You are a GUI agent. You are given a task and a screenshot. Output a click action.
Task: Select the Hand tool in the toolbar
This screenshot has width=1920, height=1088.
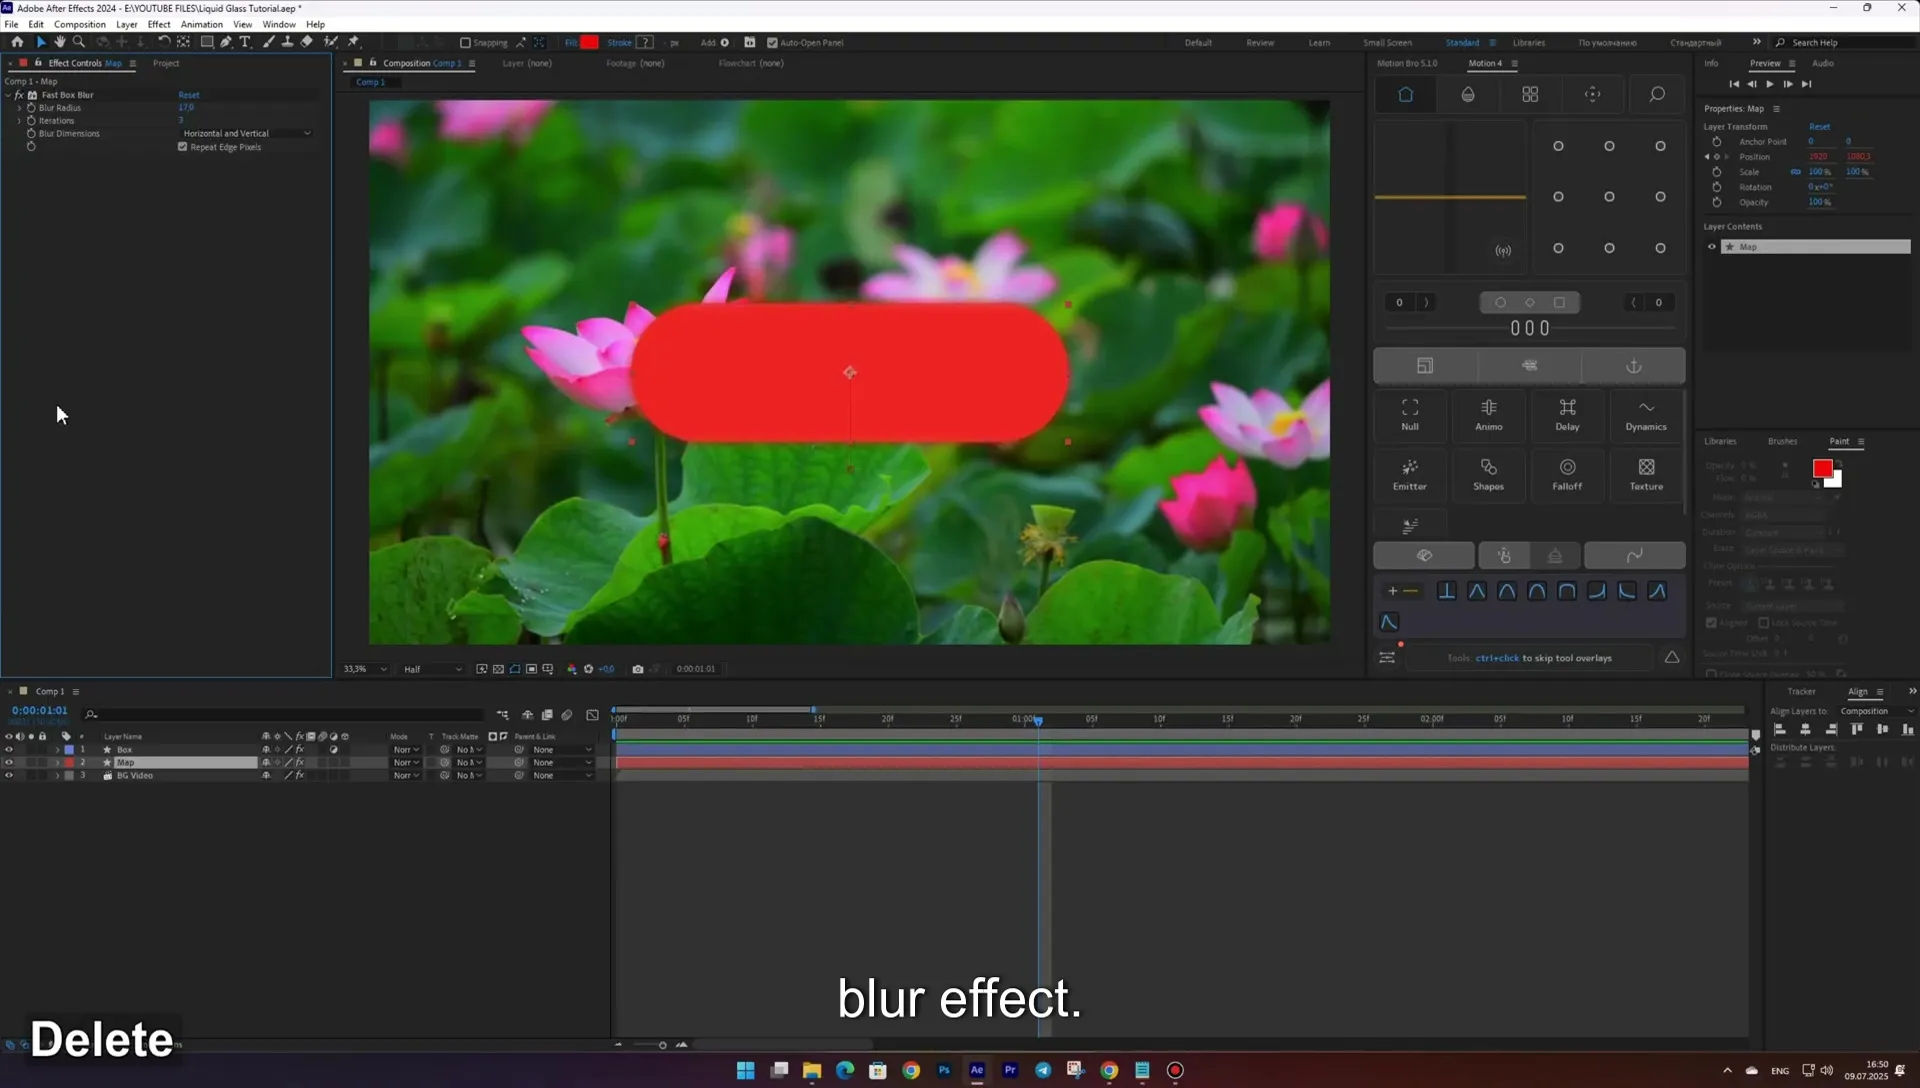point(60,42)
